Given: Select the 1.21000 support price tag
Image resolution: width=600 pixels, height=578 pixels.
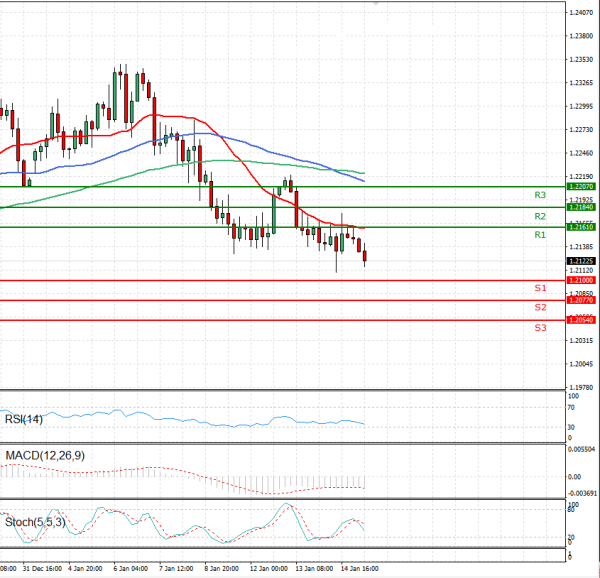Looking at the screenshot, I should pos(581,280).
